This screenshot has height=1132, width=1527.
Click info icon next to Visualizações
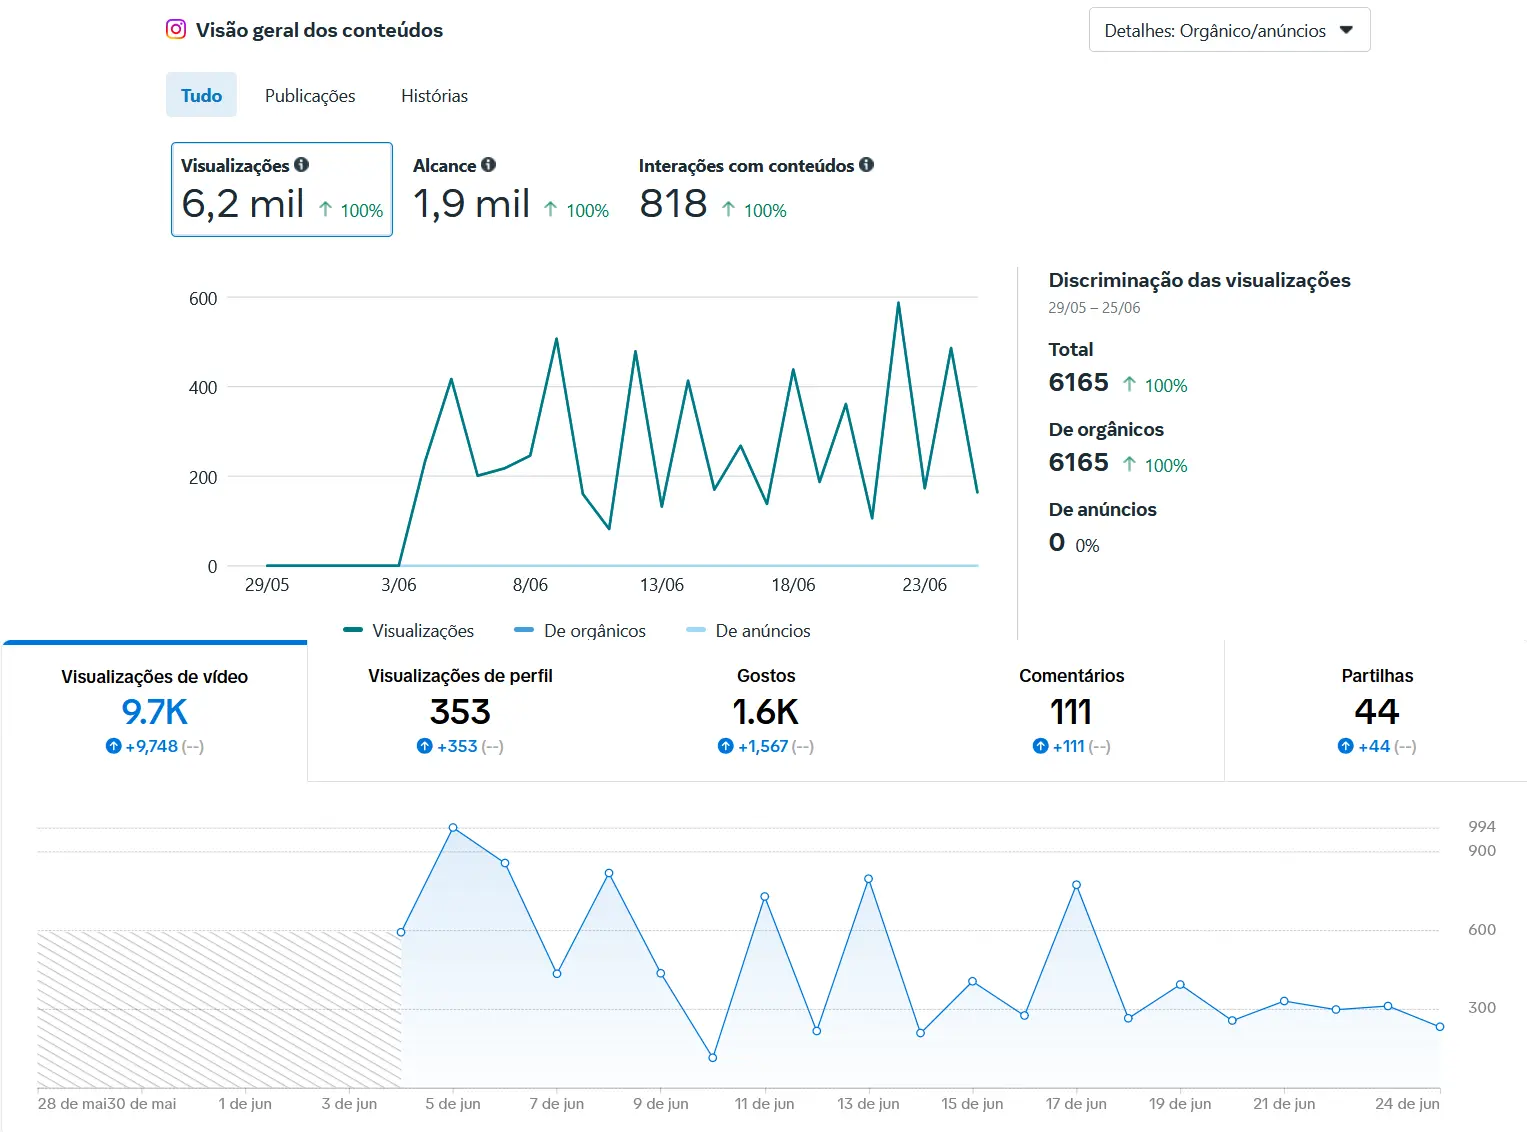tap(301, 165)
